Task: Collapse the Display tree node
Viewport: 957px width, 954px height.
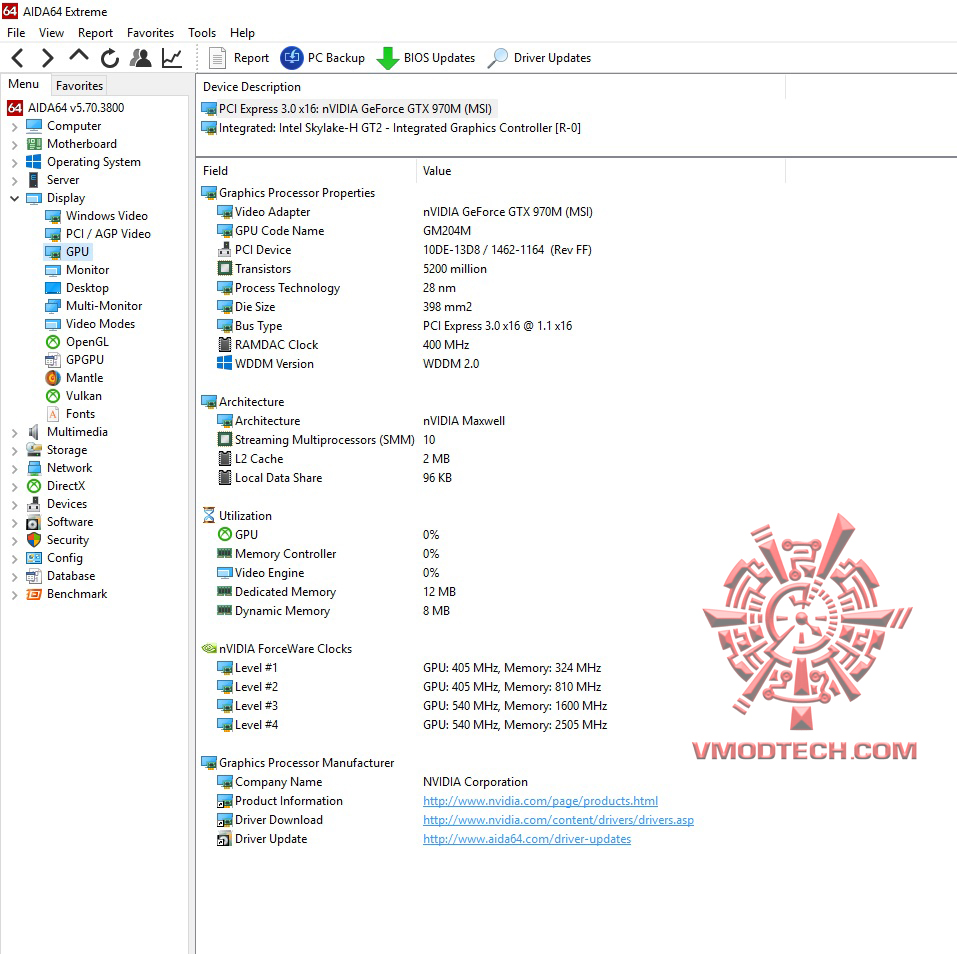Action: pos(15,198)
